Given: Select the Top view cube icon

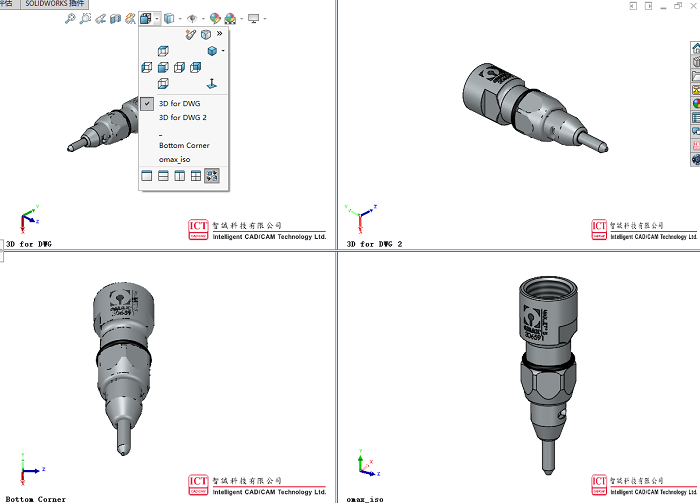Looking at the screenshot, I should [x=163, y=51].
